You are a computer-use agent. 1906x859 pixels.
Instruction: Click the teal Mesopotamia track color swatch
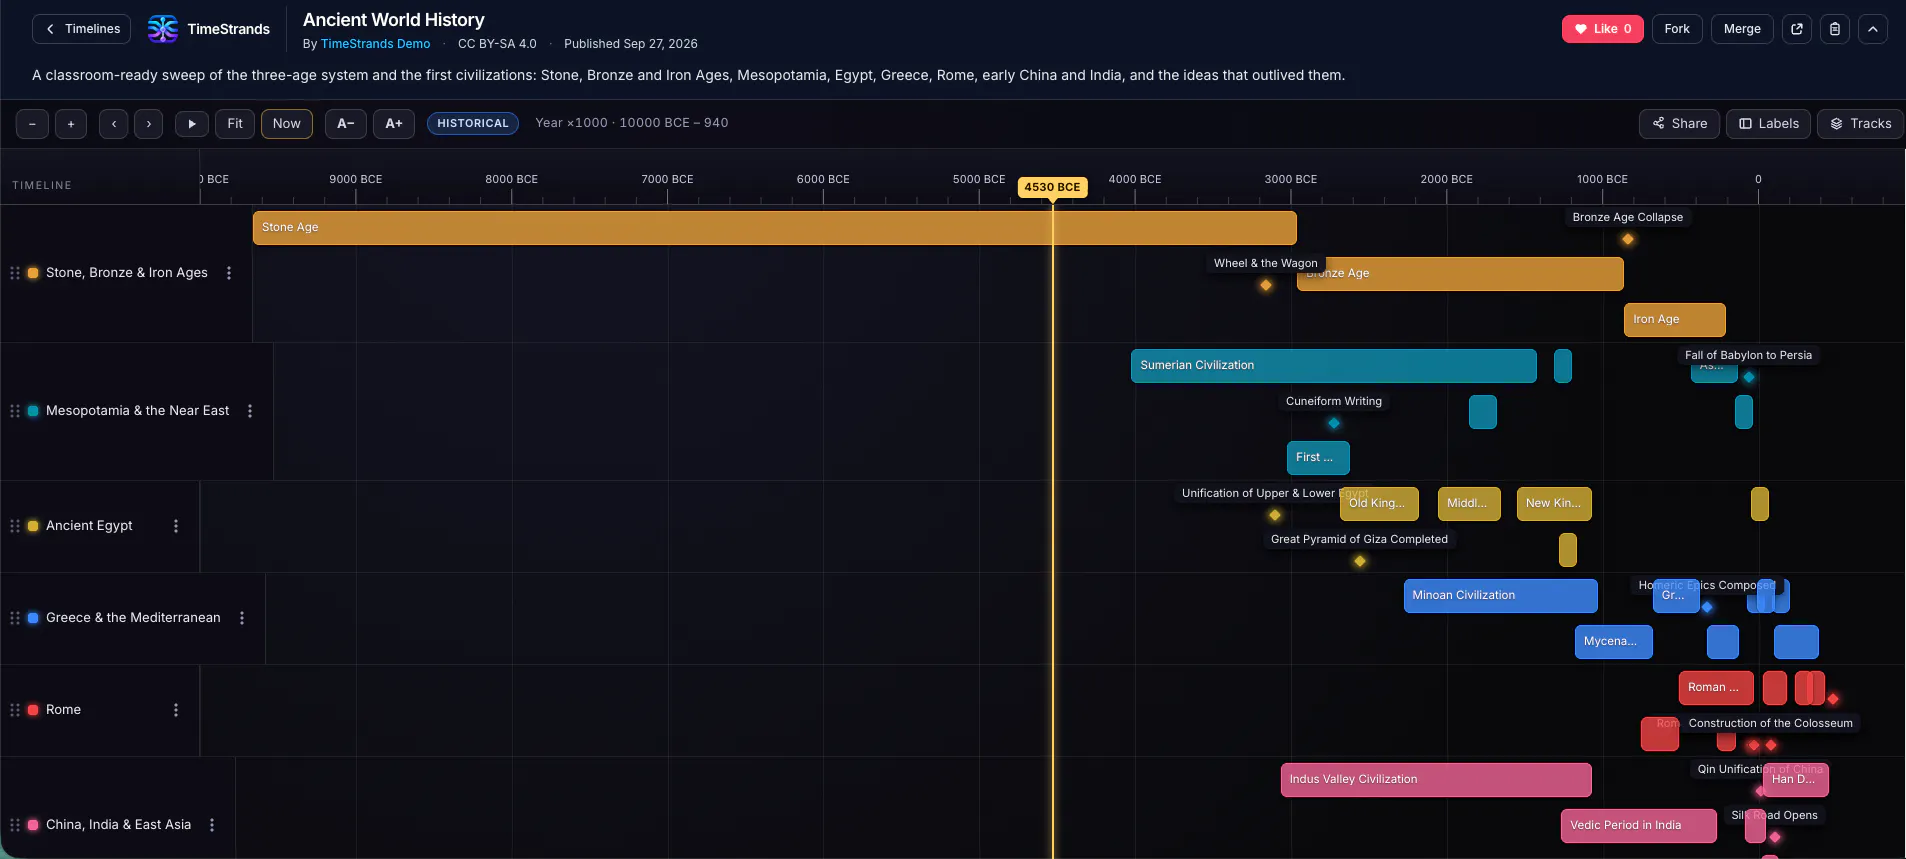click(33, 411)
